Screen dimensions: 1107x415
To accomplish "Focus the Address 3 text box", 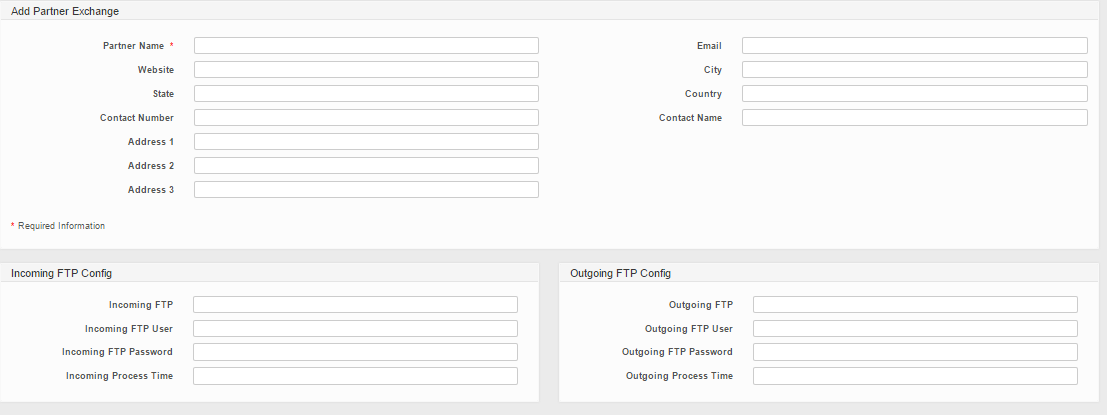I will pyautogui.click(x=366, y=190).
